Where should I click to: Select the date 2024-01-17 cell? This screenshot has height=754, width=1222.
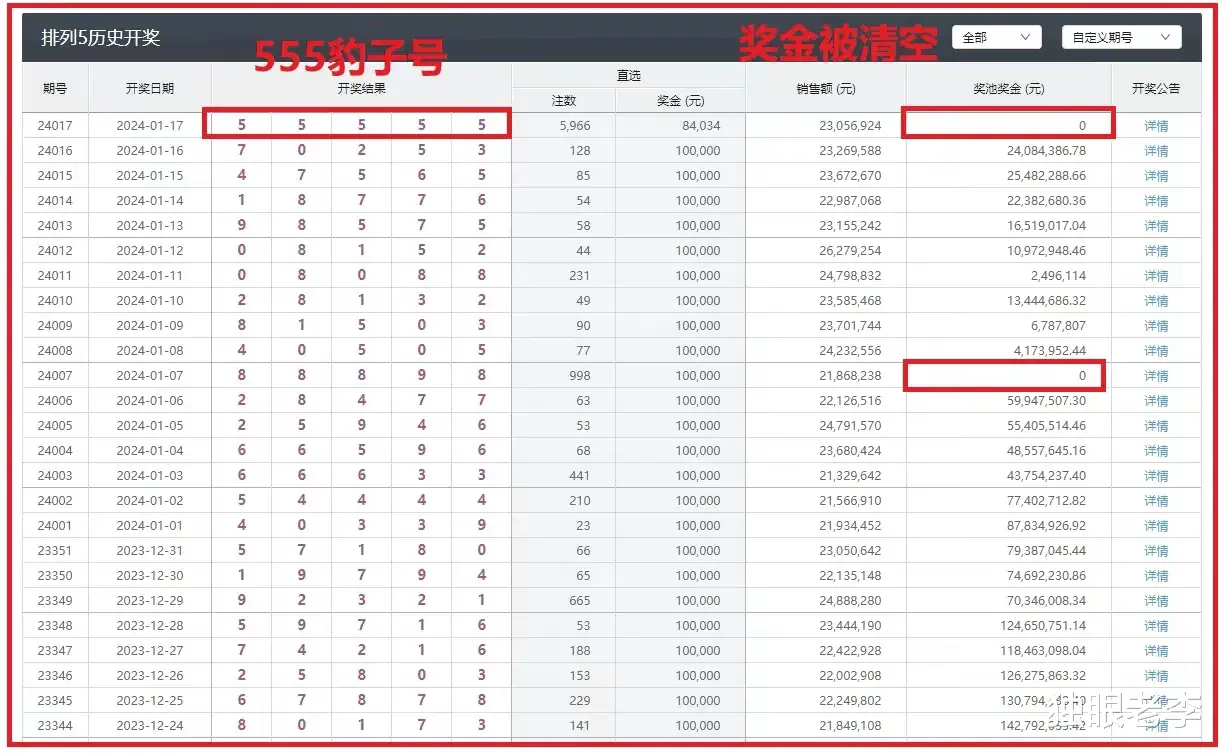(150, 126)
